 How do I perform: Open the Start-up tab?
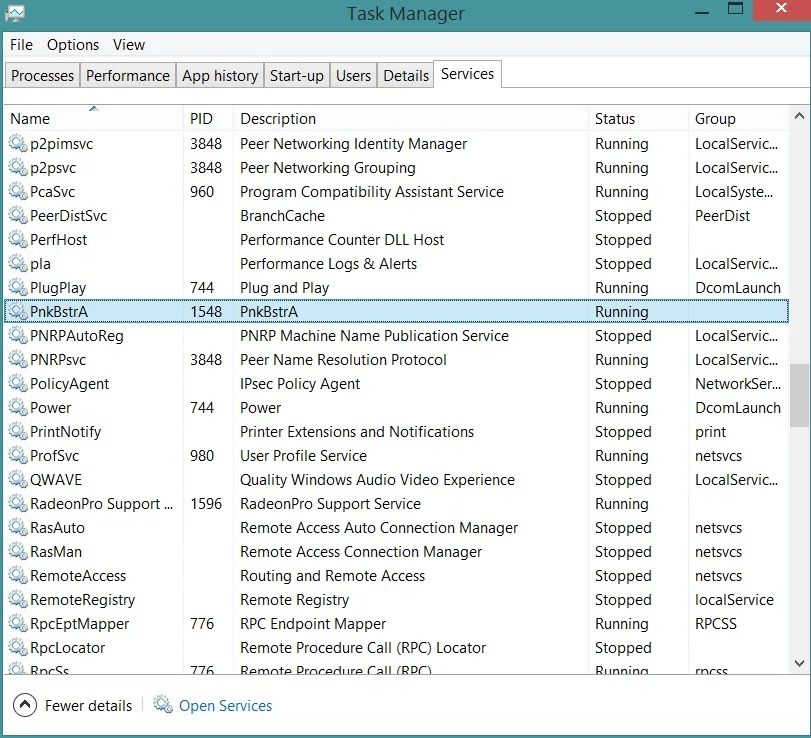(x=297, y=76)
